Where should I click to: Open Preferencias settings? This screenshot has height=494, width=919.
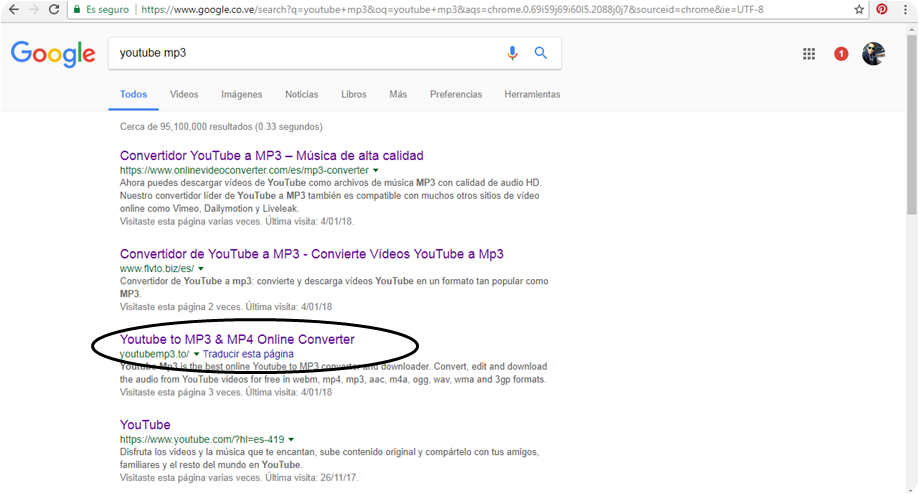pyautogui.click(x=456, y=94)
